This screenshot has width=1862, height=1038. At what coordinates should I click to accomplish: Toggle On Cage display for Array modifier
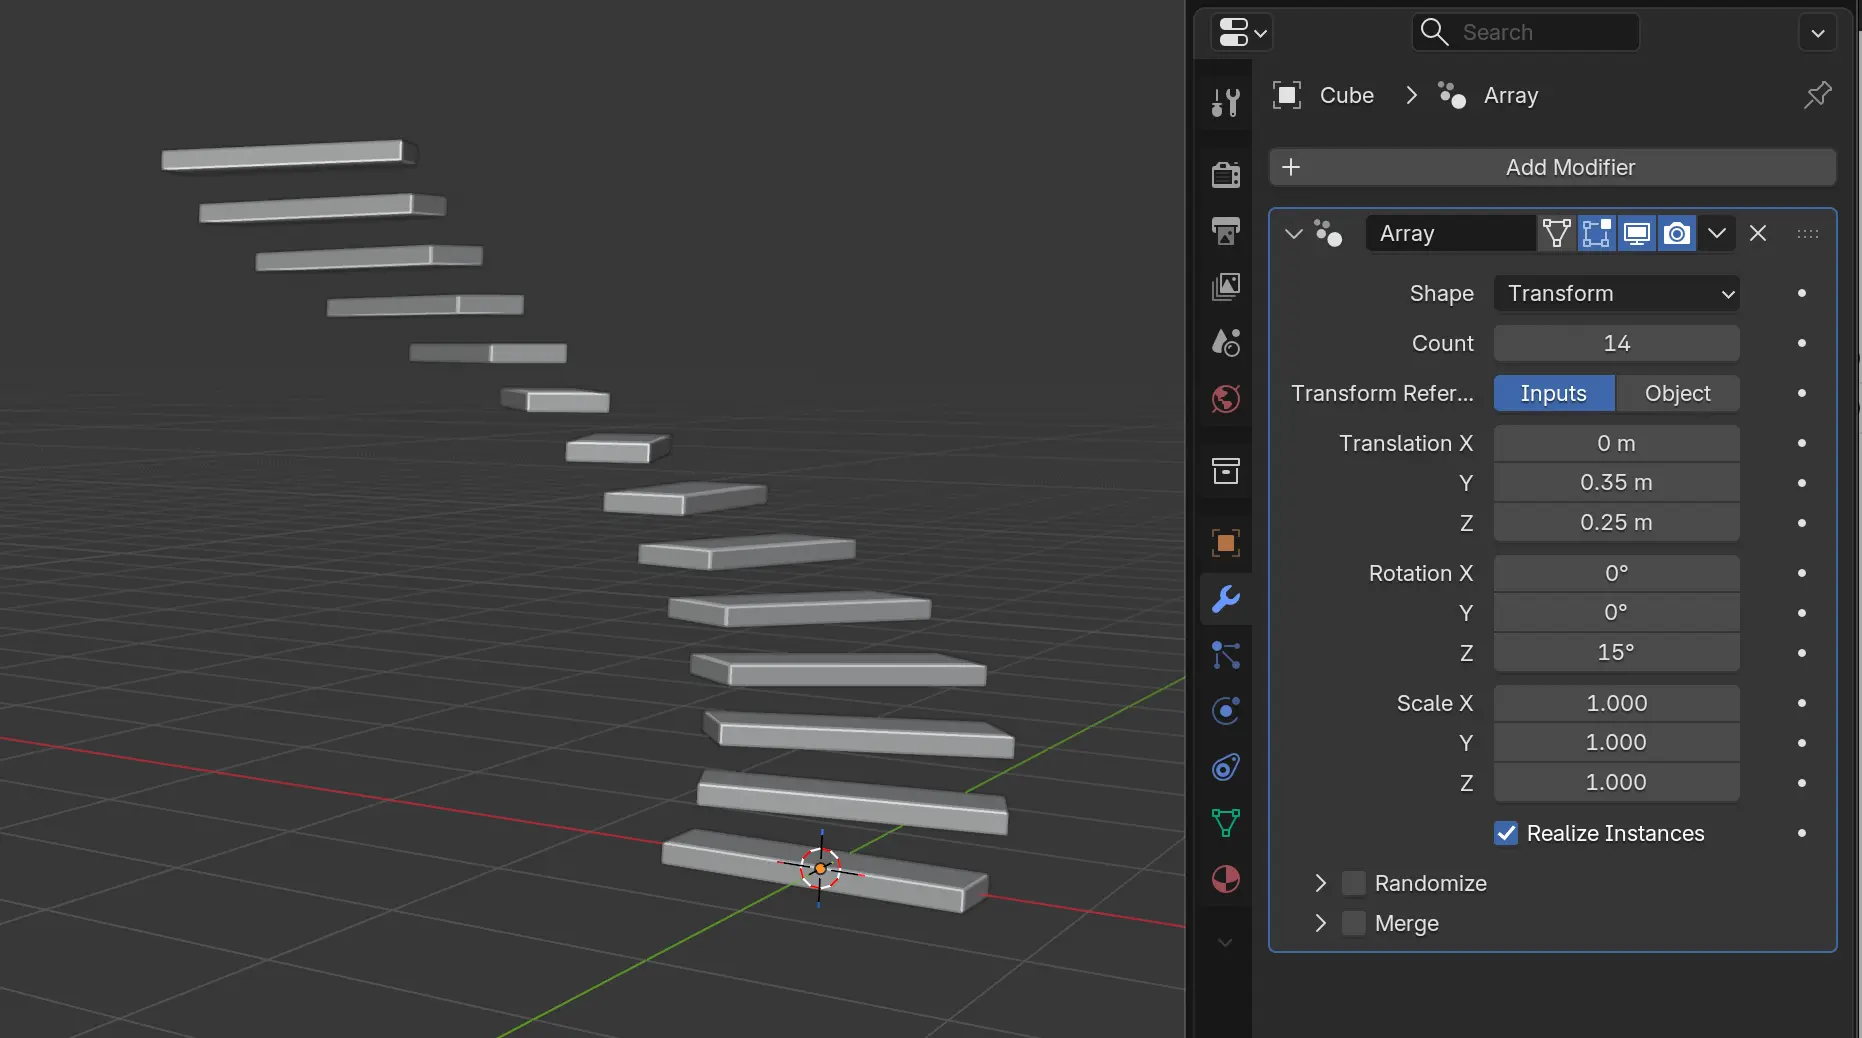click(x=1557, y=233)
